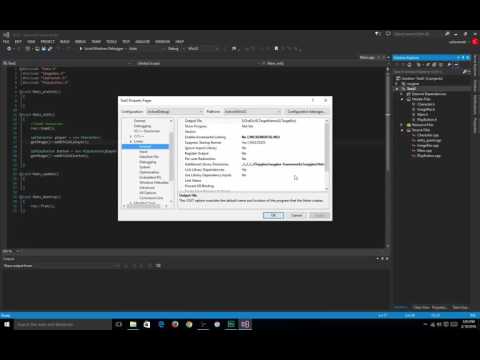Open the PROJECT menu
The width and height of the screenshot is (480, 360).
[x=47, y=42]
